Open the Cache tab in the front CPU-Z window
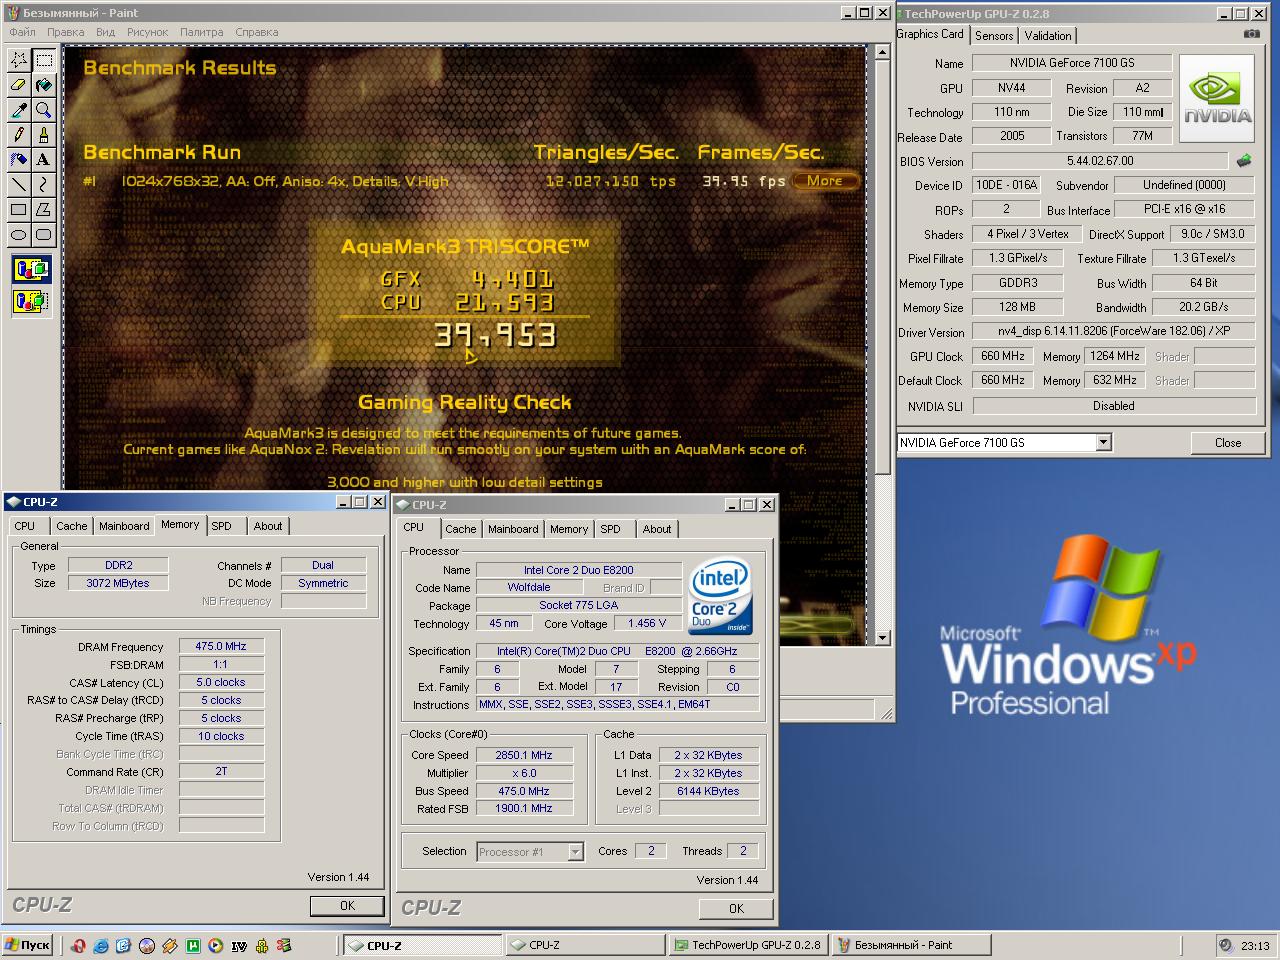The image size is (1280, 960). (461, 529)
